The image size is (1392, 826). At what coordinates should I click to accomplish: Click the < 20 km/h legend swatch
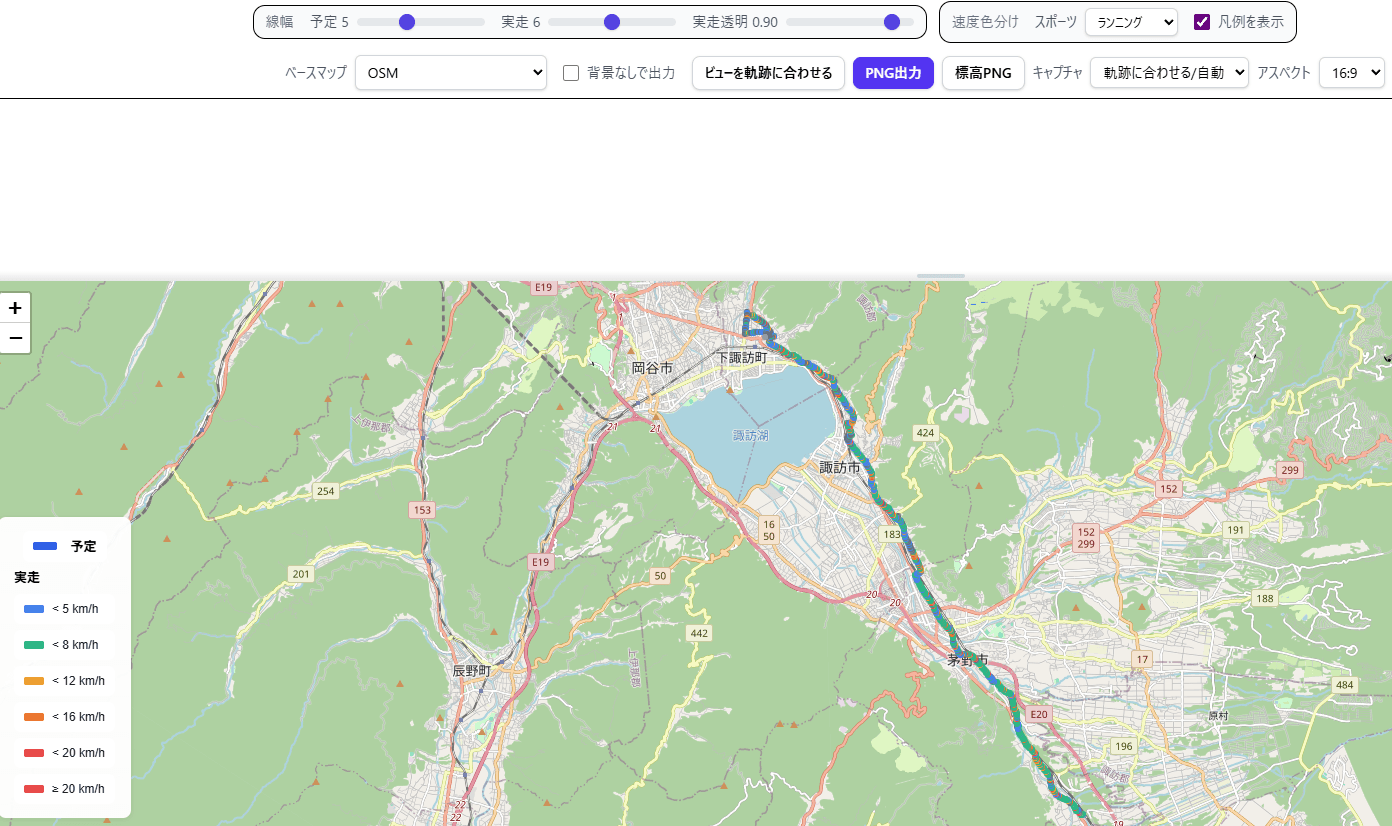34,753
